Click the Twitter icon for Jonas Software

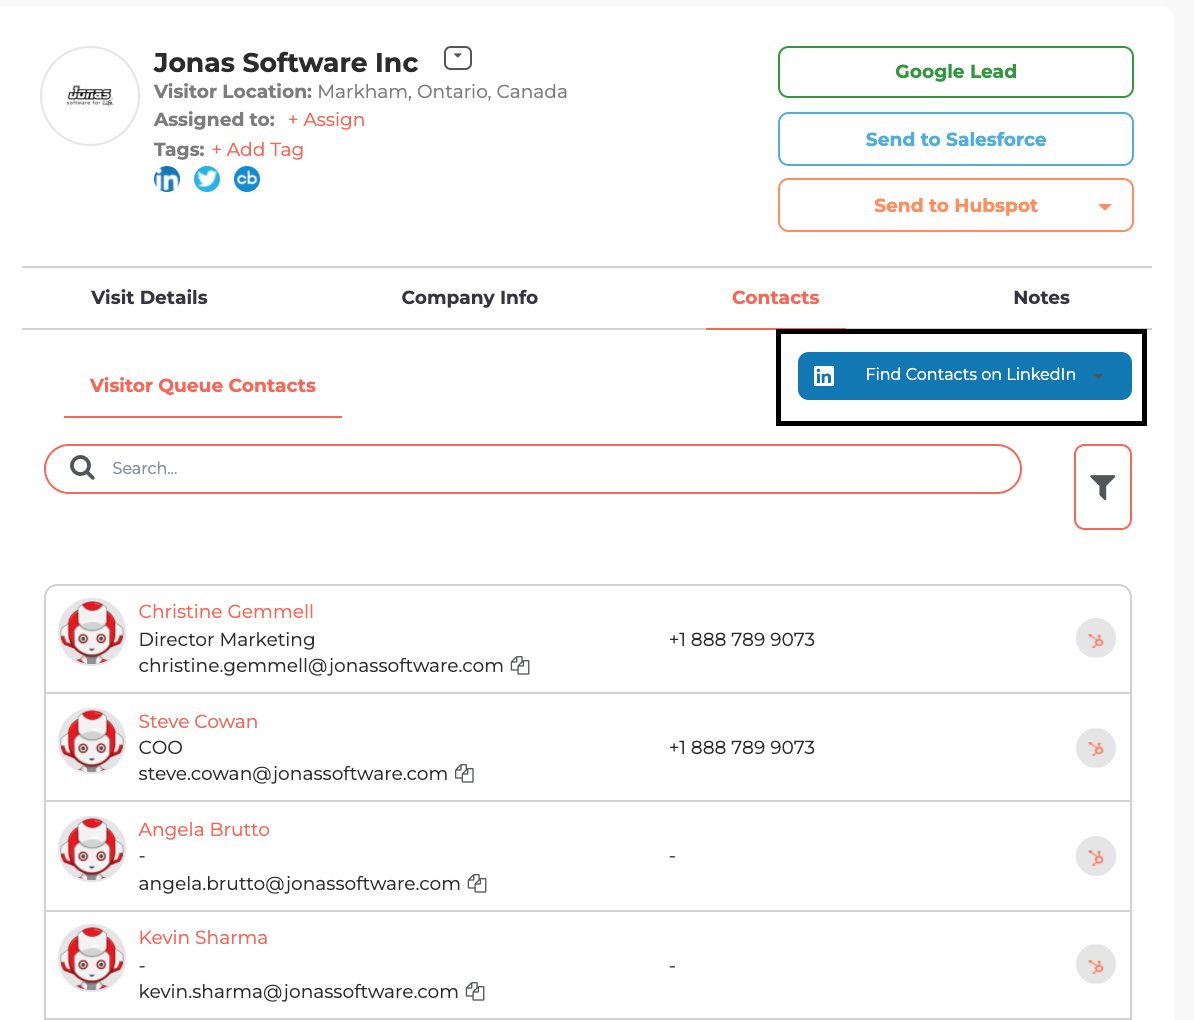206,178
